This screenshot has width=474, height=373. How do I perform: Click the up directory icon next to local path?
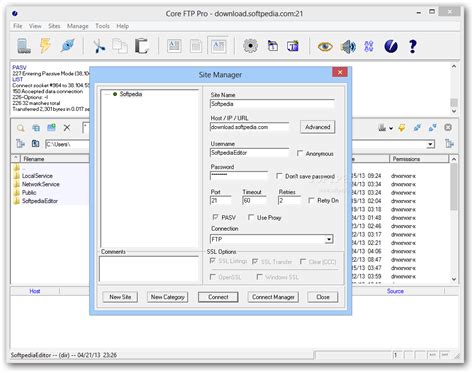(x=35, y=144)
